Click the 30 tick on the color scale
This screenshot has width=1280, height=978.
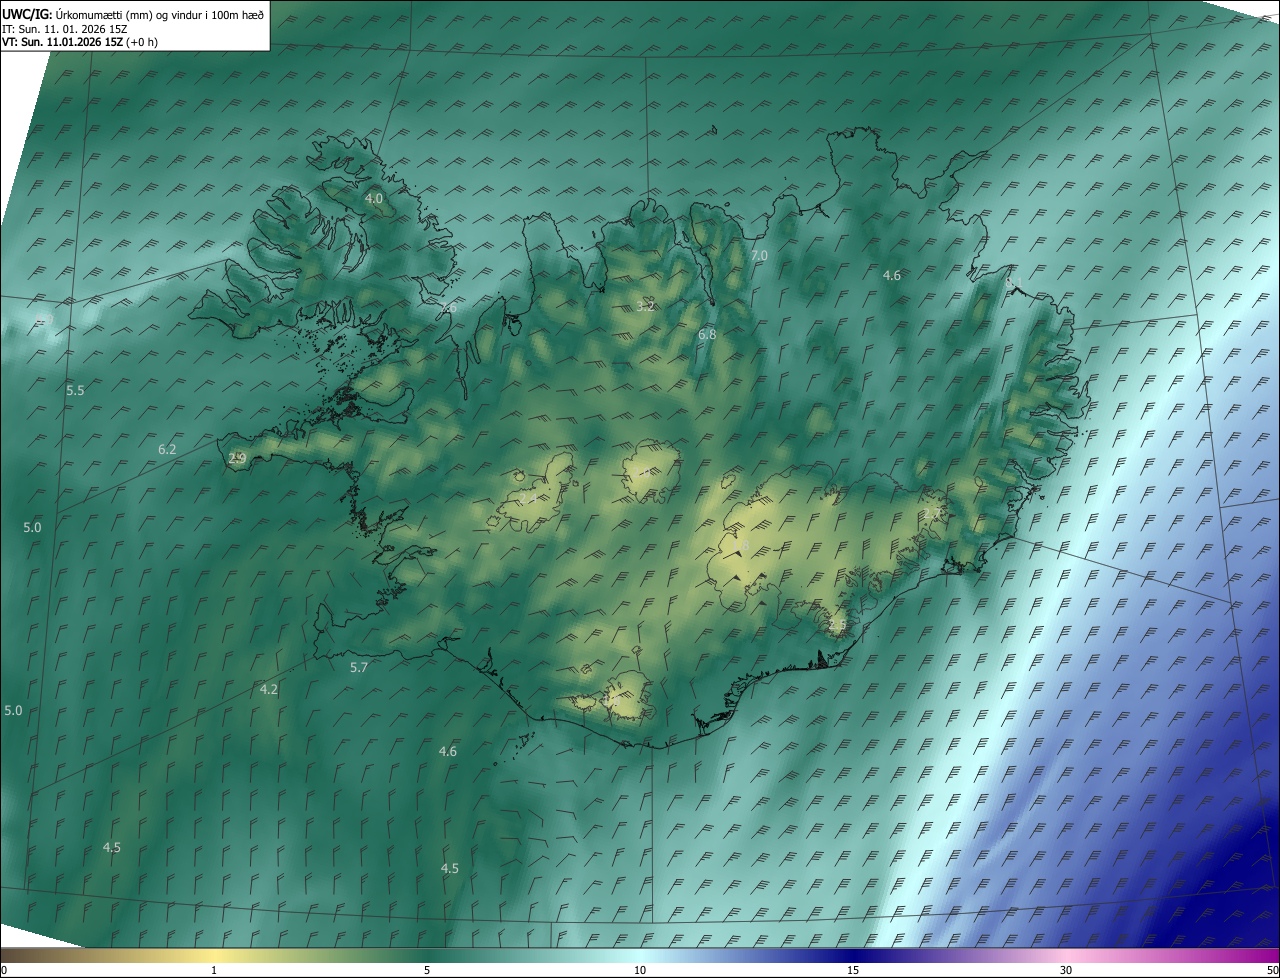pyautogui.click(x=1066, y=971)
